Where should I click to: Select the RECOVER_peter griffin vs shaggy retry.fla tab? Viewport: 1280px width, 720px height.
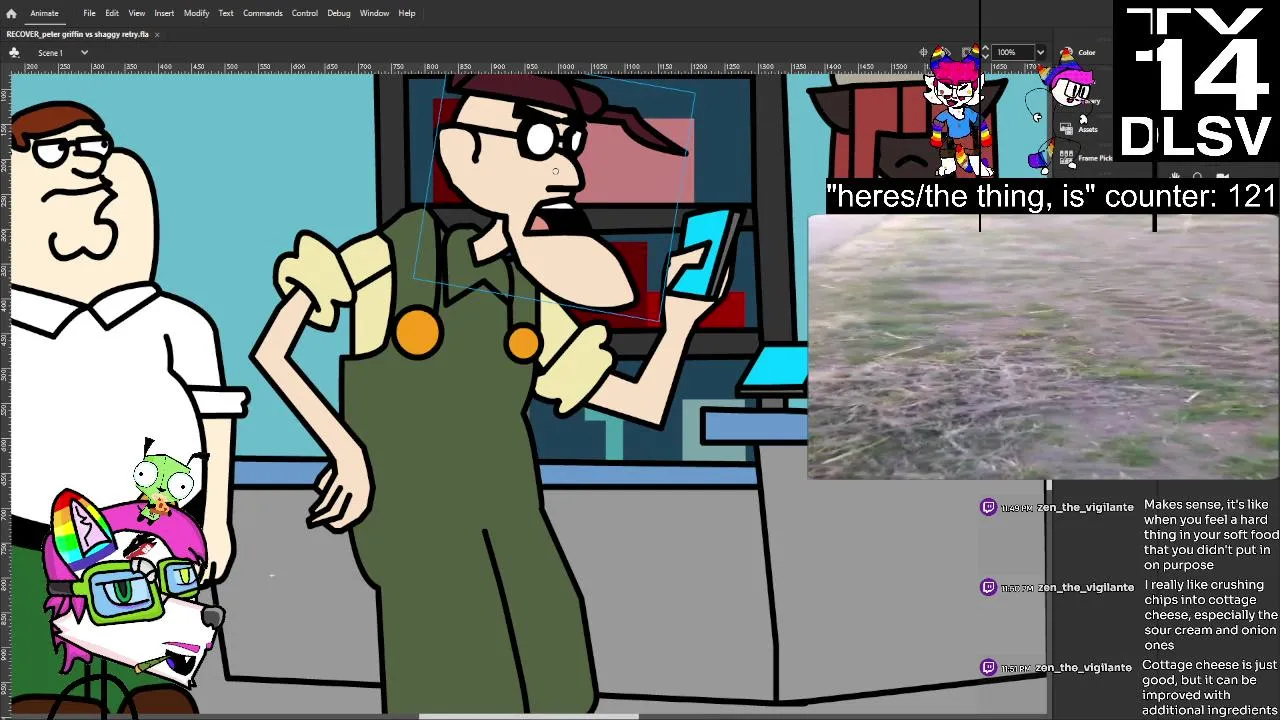(x=78, y=34)
